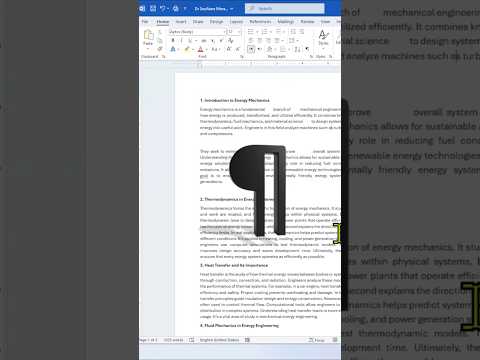Click the Paste clipboard icon
The width and height of the screenshot is (480, 360).
click(148, 34)
